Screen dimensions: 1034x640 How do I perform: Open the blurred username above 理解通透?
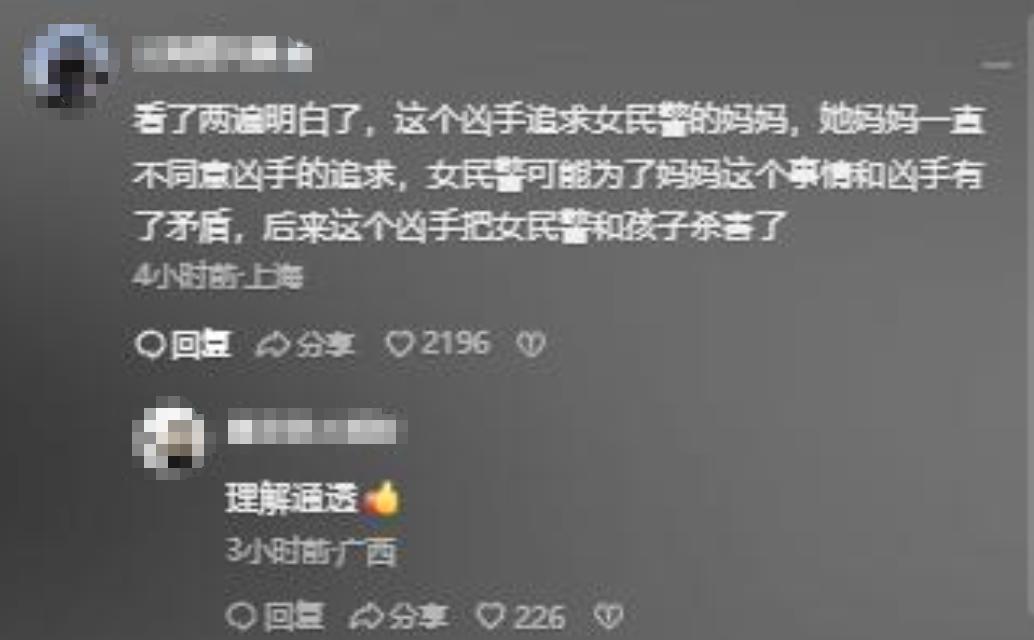pos(317,430)
